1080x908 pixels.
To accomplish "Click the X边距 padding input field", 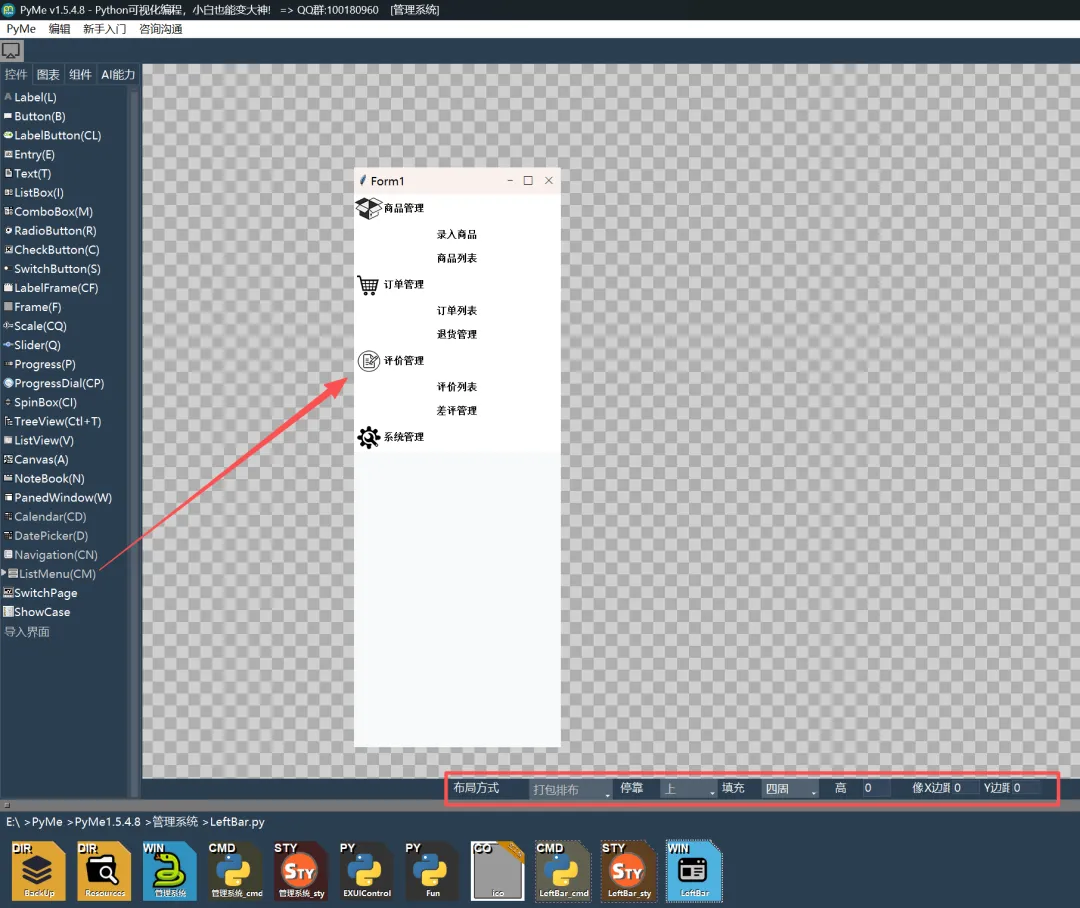I will tap(964, 788).
